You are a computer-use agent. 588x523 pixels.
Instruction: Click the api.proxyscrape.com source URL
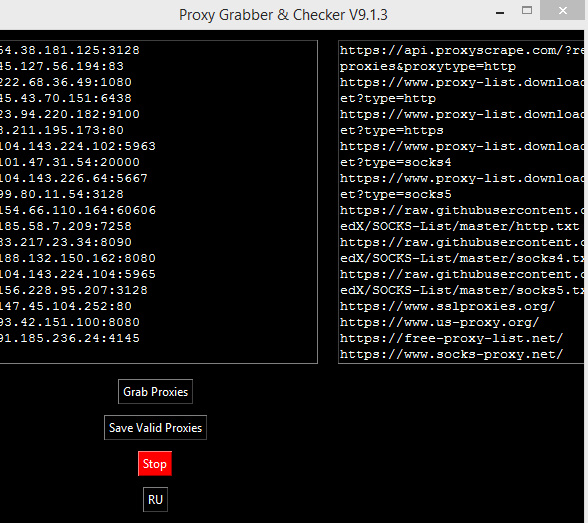tap(462, 50)
